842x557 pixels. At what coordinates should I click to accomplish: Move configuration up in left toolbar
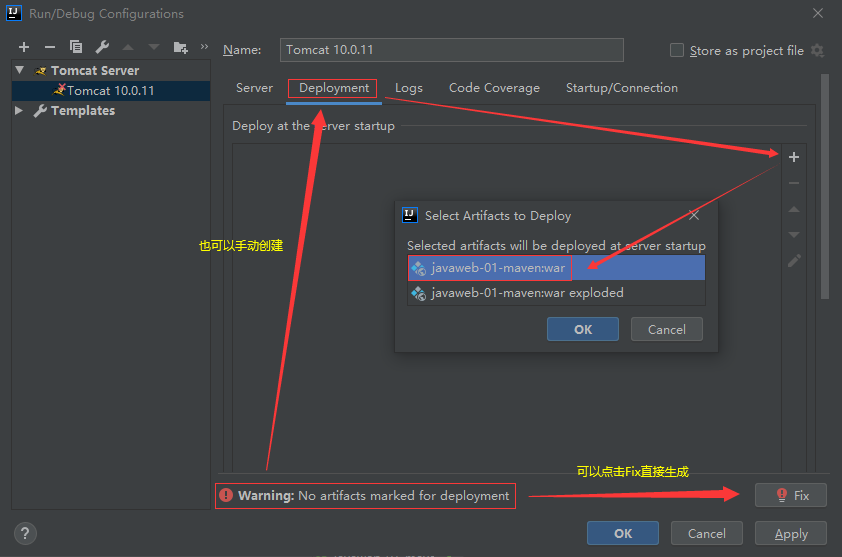pyautogui.click(x=128, y=47)
